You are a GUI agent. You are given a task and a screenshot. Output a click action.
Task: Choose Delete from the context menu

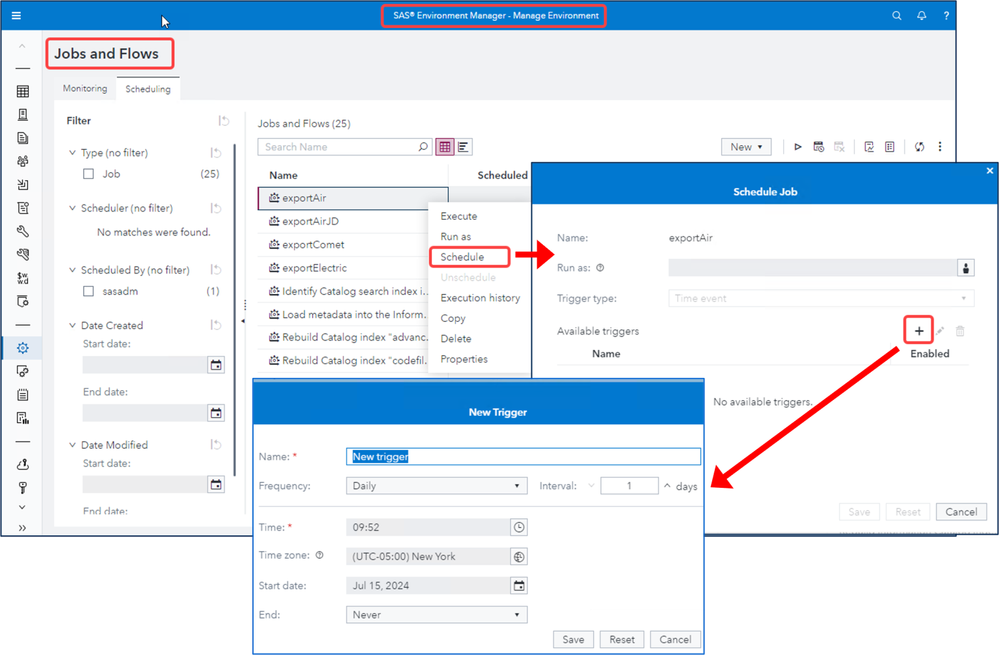pos(456,339)
